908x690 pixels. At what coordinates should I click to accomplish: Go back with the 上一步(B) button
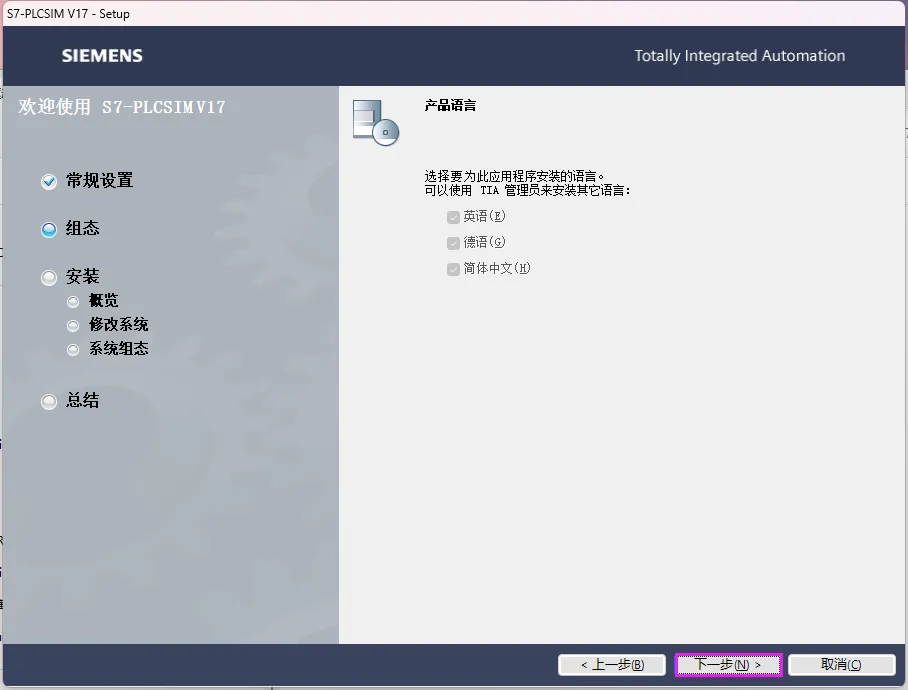[612, 665]
